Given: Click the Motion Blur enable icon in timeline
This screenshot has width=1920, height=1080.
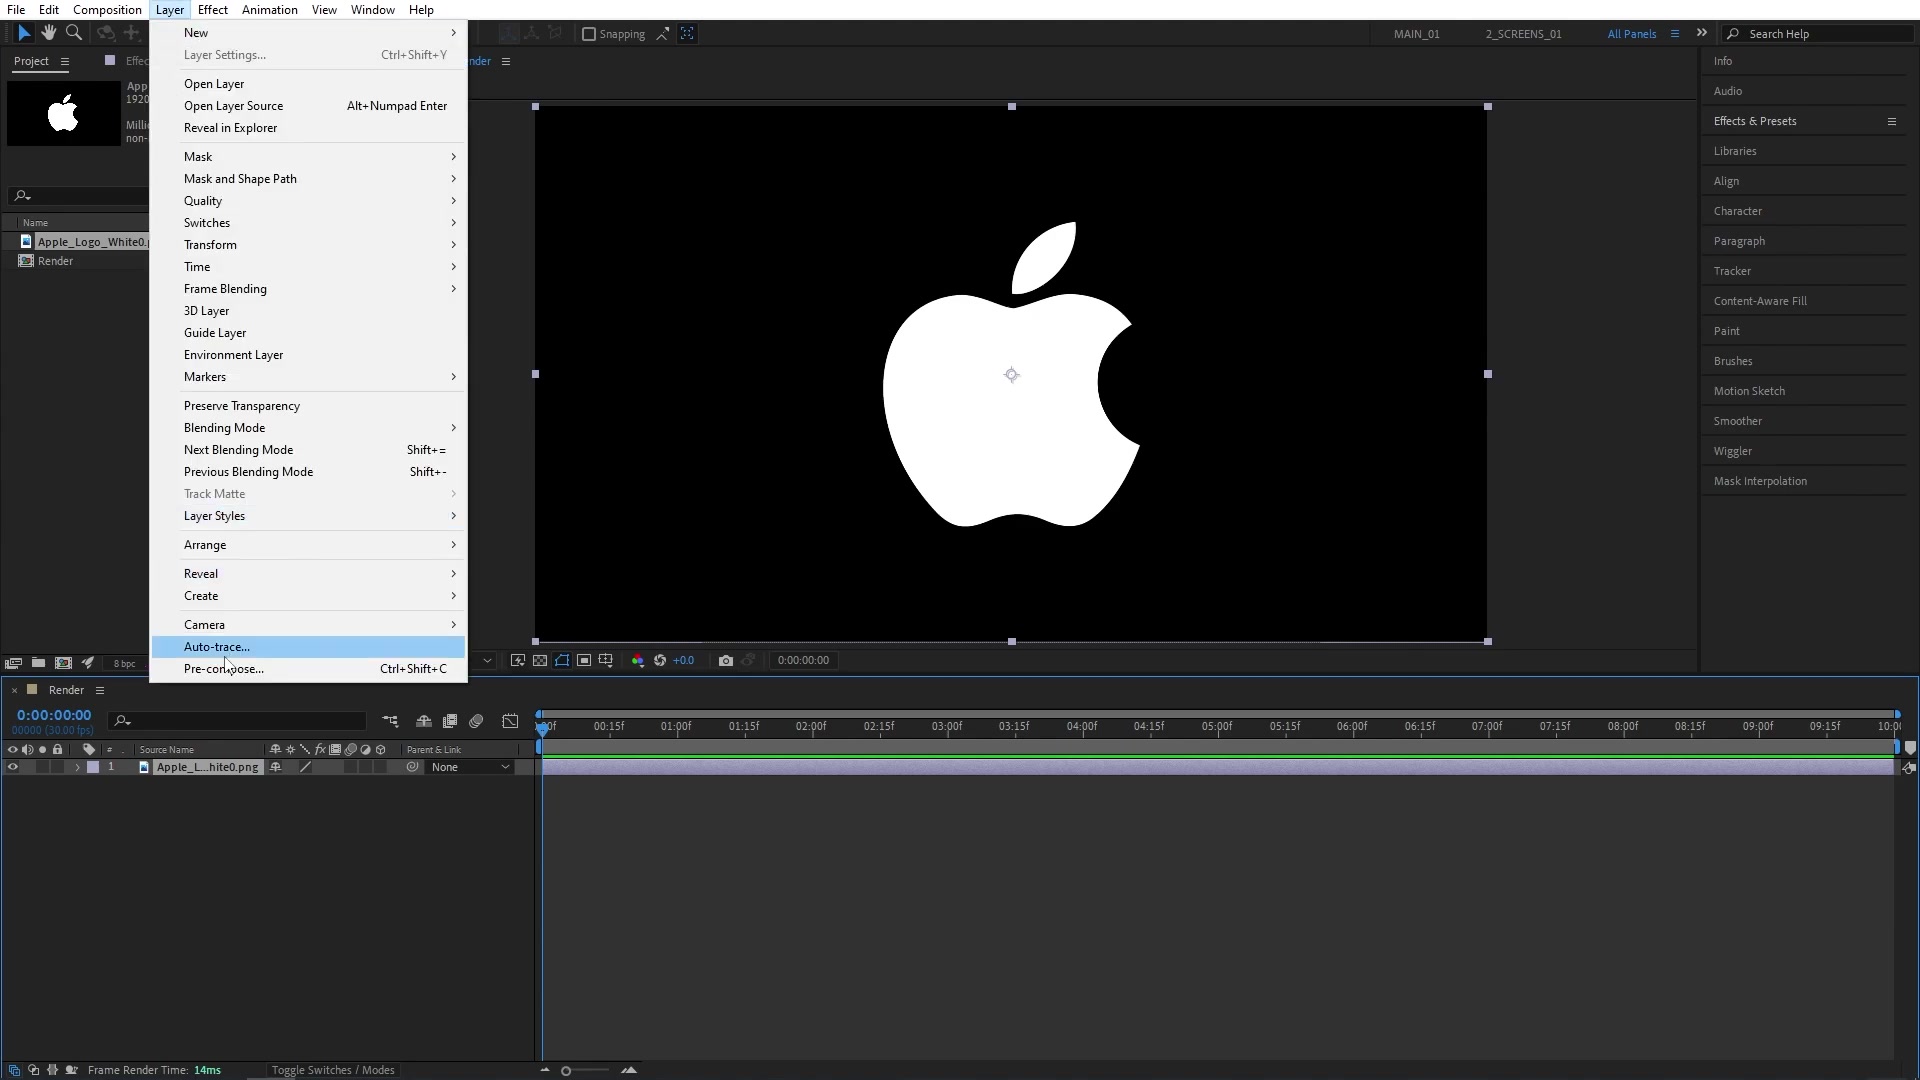Looking at the screenshot, I should click(477, 721).
